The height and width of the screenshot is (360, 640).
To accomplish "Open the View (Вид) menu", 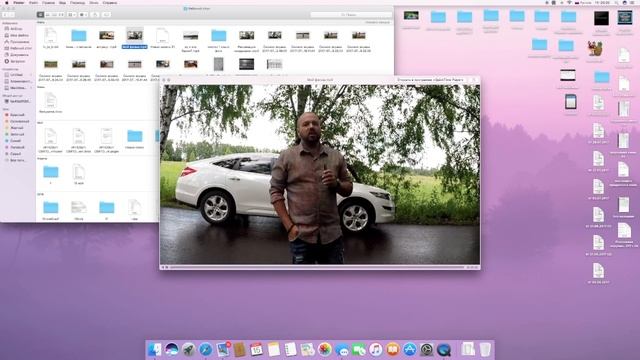I will coord(62,2).
